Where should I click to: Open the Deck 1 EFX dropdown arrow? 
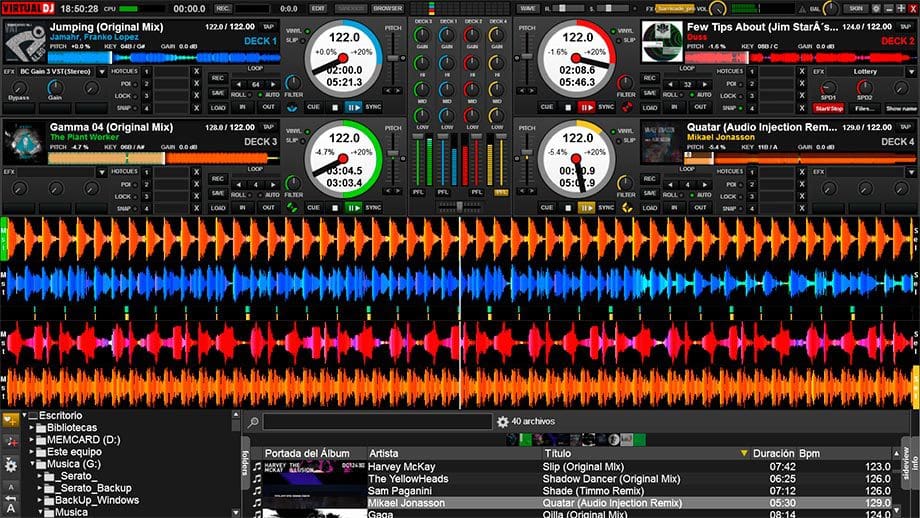pos(101,72)
